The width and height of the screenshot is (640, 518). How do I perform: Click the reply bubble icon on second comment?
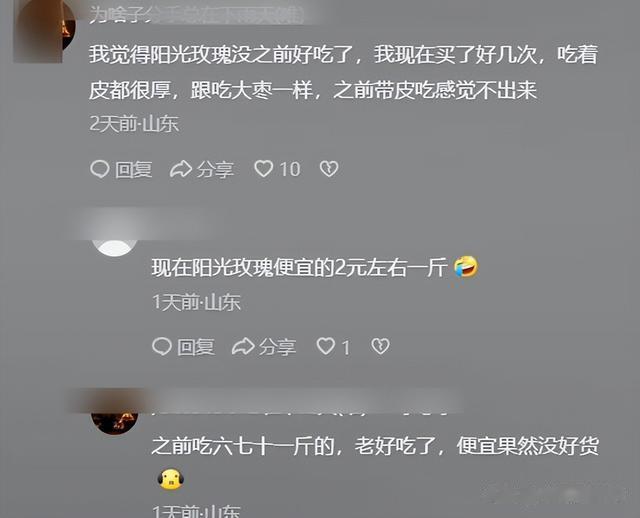point(162,347)
